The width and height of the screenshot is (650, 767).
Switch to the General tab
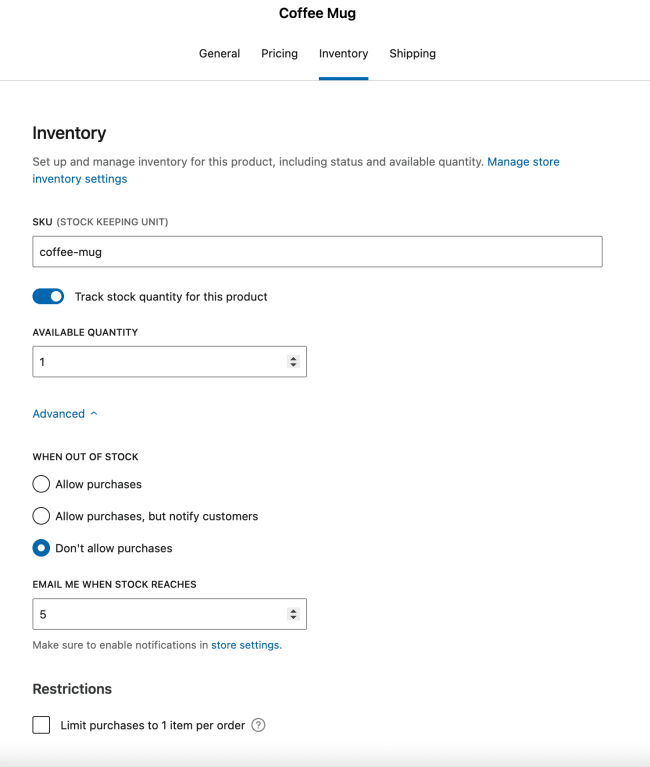click(x=219, y=54)
